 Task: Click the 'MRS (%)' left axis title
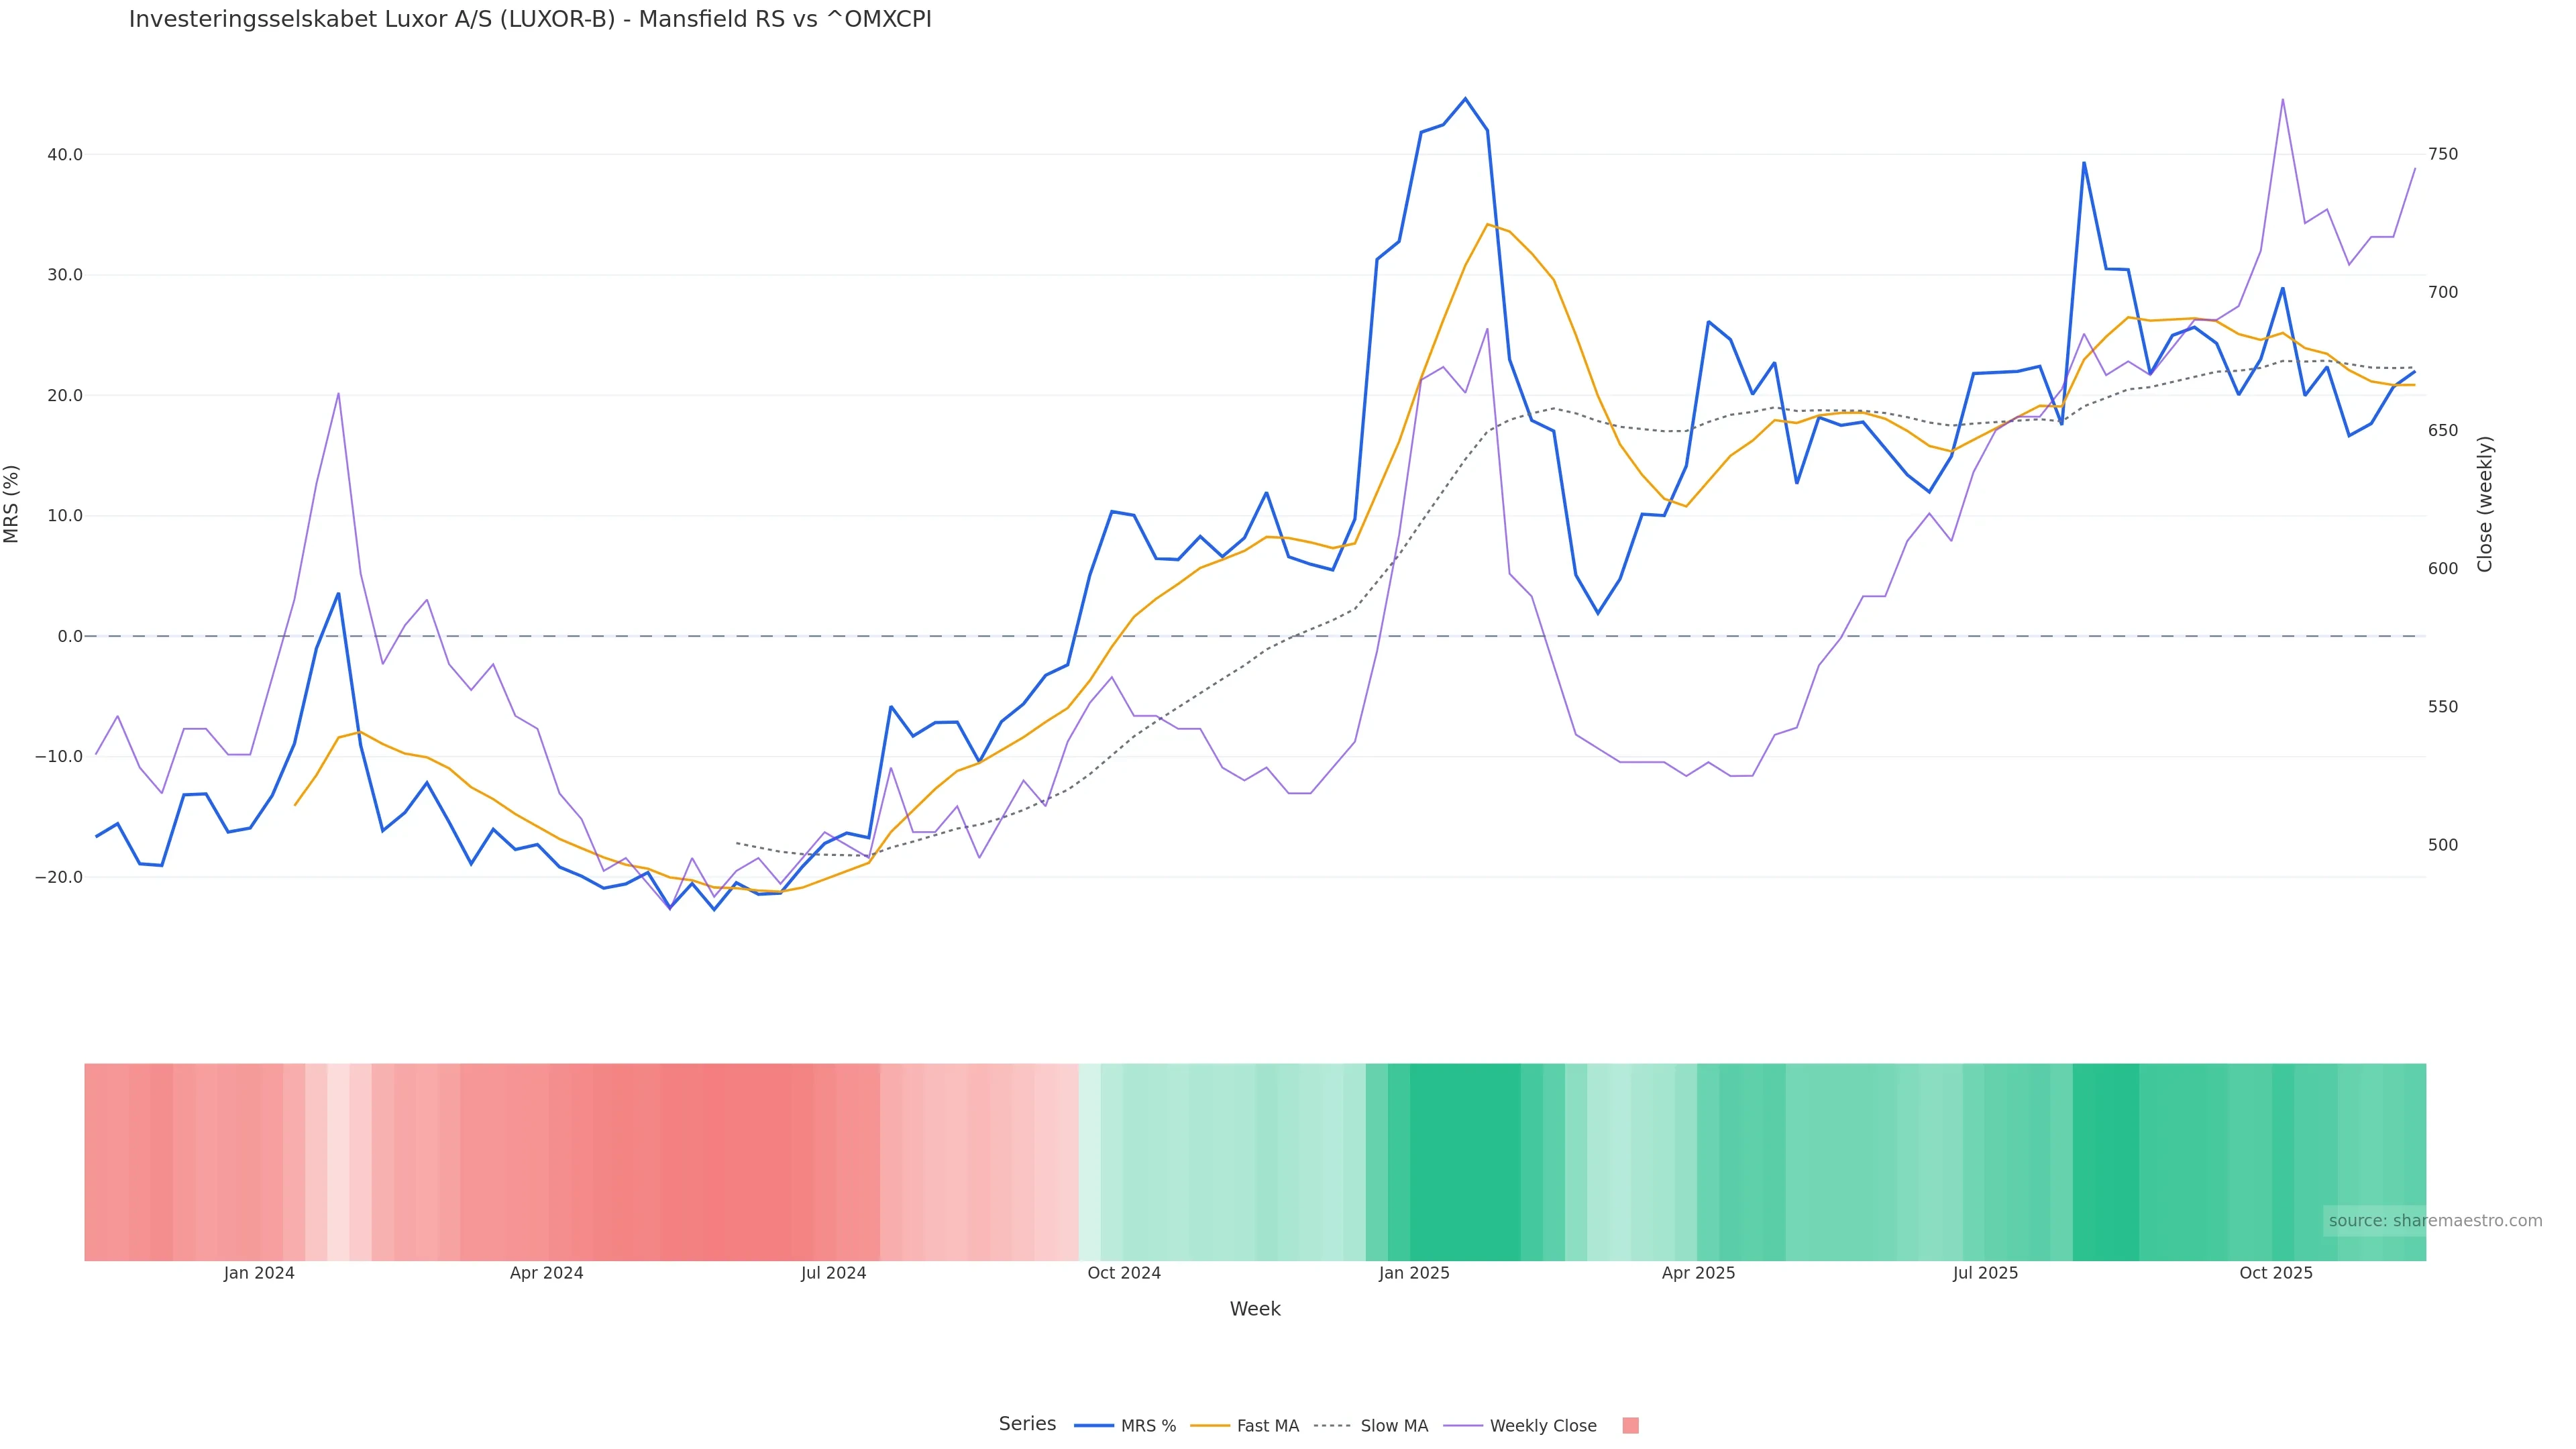click(x=12, y=503)
